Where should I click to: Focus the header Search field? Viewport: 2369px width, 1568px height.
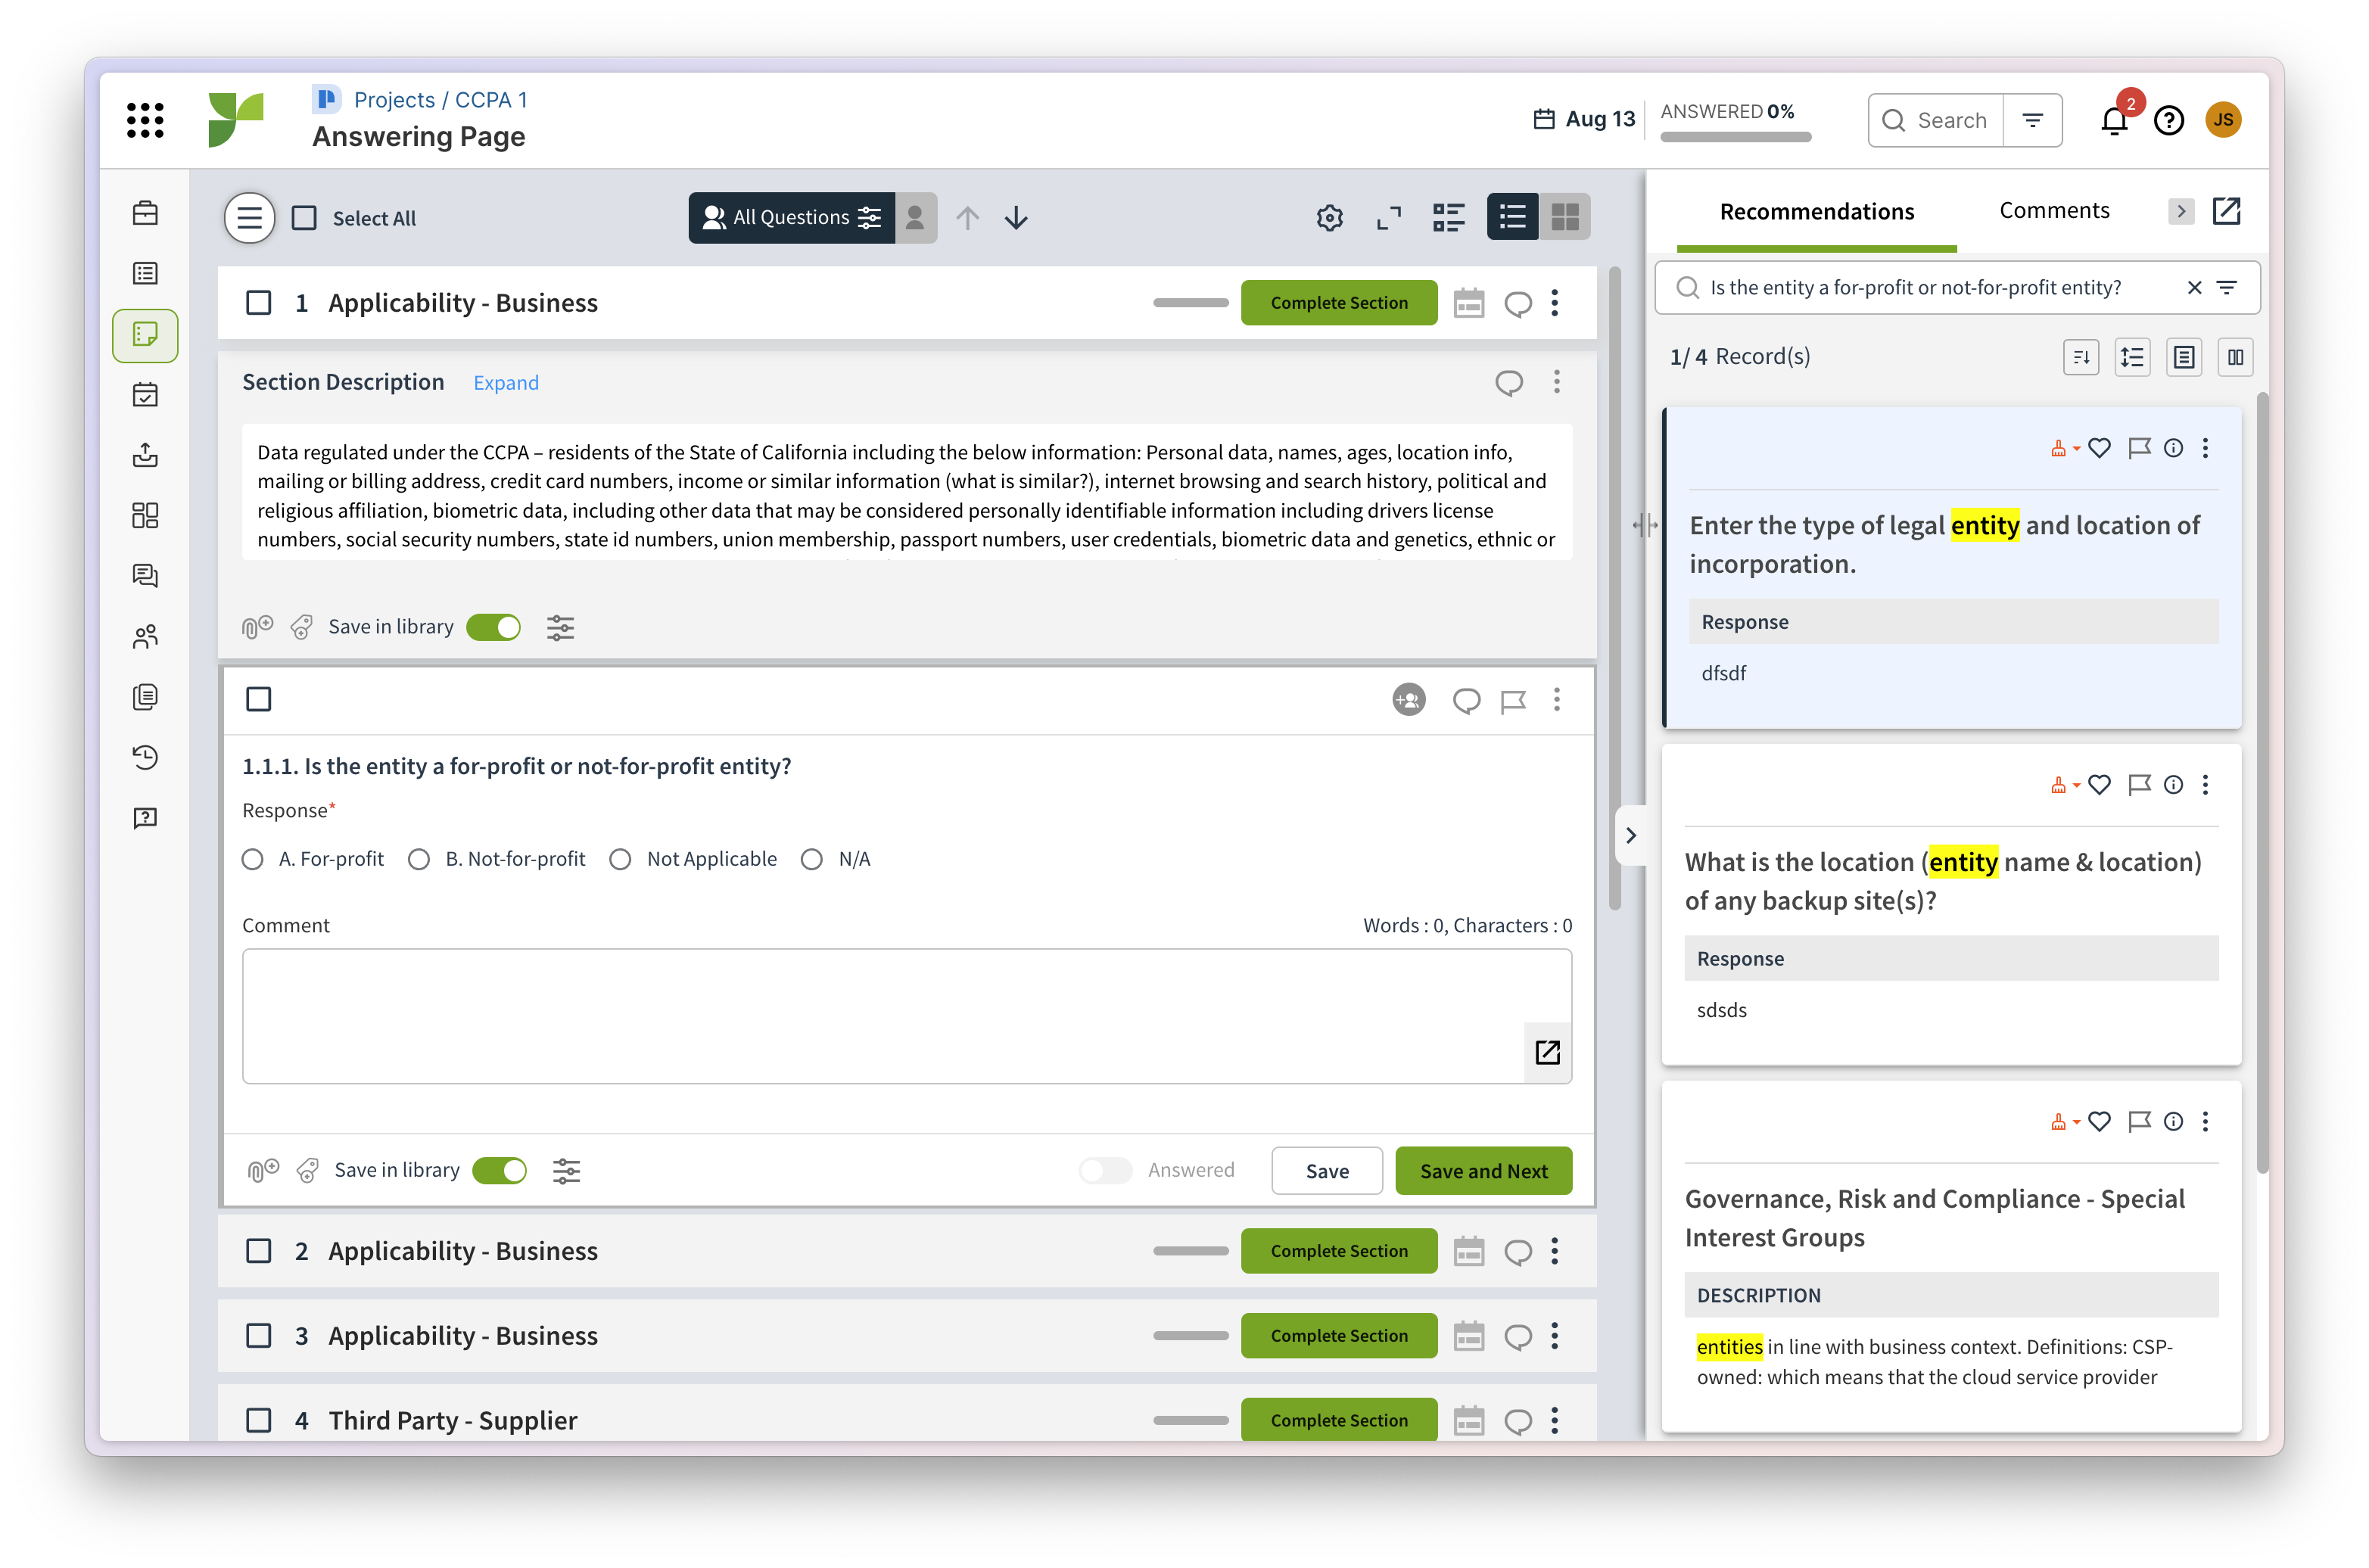pos(1936,120)
